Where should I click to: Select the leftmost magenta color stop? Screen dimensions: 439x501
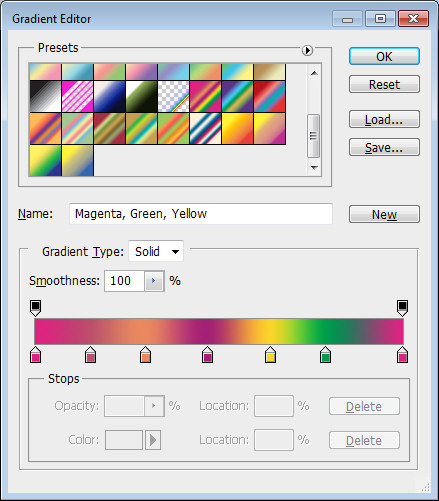(35, 354)
